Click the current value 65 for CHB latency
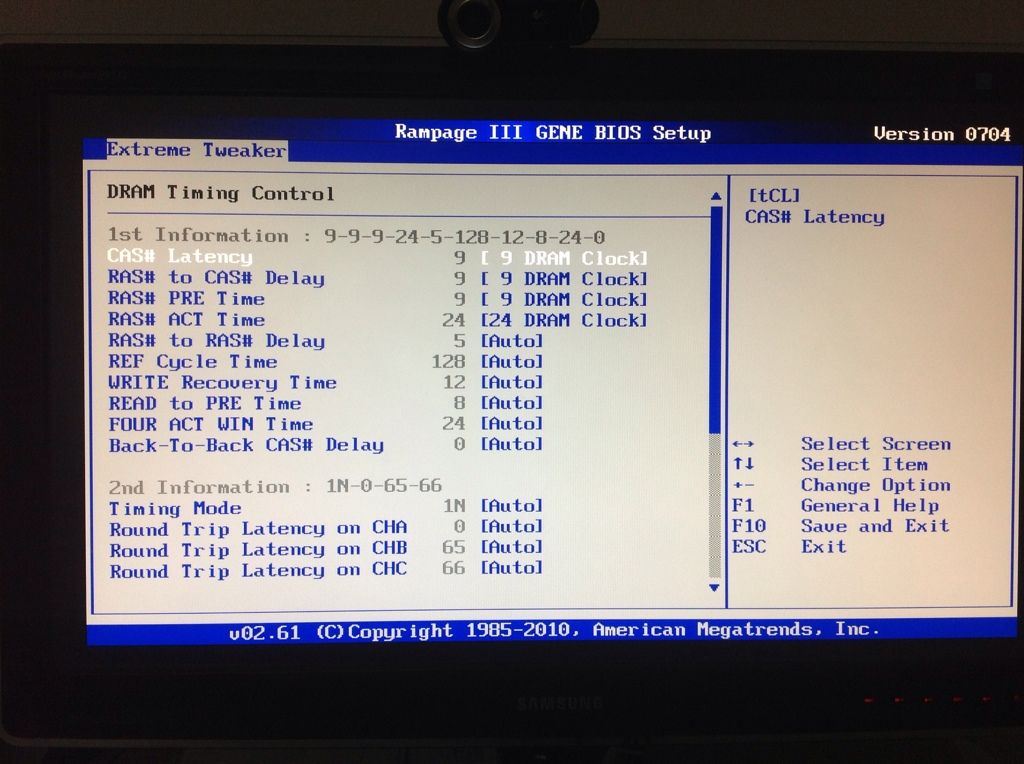Screen dimensions: 1024x764 click(x=453, y=548)
